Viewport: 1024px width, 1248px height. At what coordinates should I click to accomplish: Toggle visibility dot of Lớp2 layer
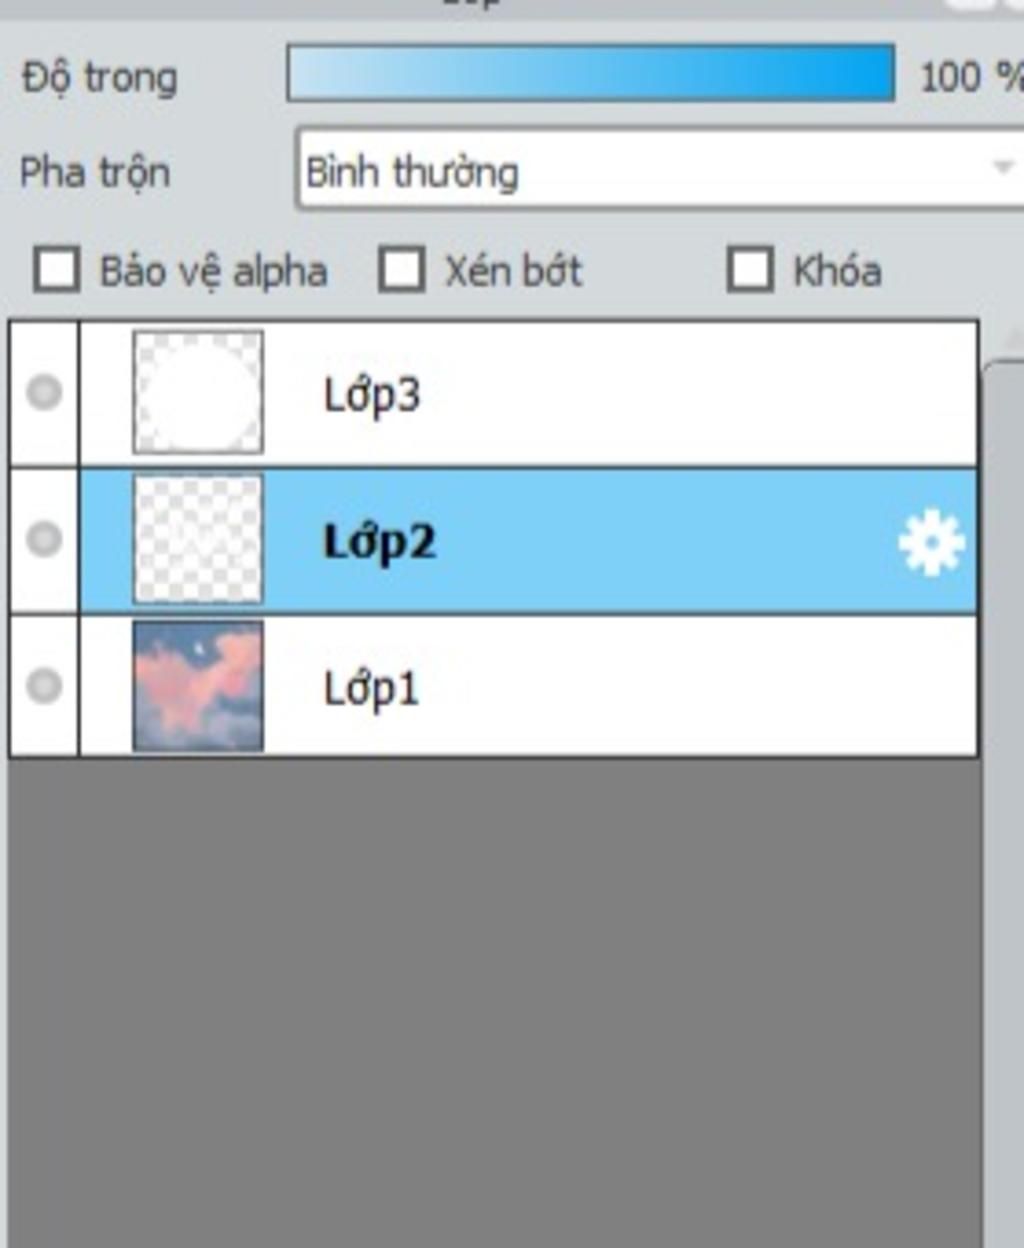pos(44,539)
